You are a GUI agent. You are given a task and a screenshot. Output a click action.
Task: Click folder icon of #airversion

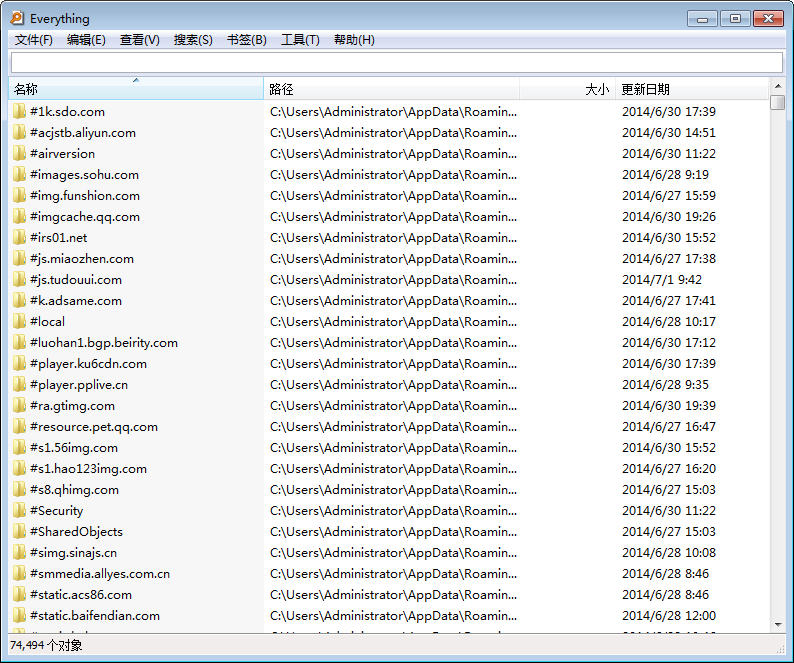coord(19,153)
